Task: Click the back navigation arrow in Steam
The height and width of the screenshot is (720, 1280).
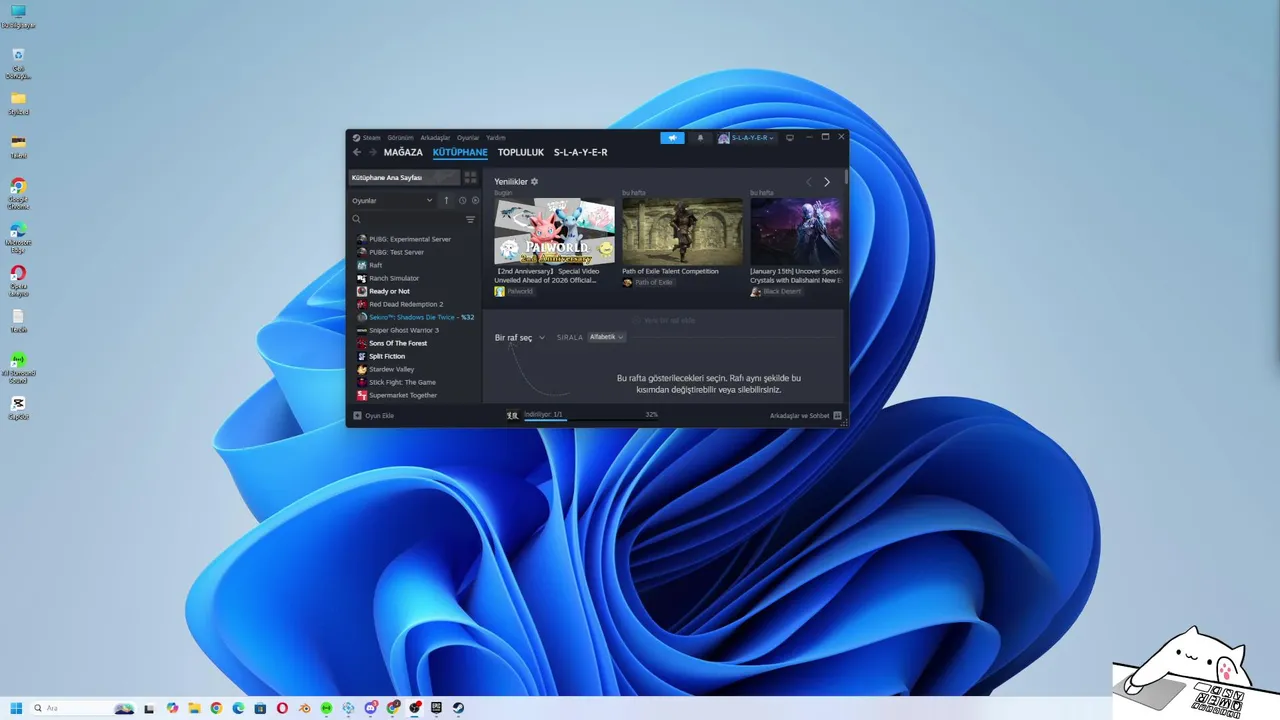Action: 357,153
